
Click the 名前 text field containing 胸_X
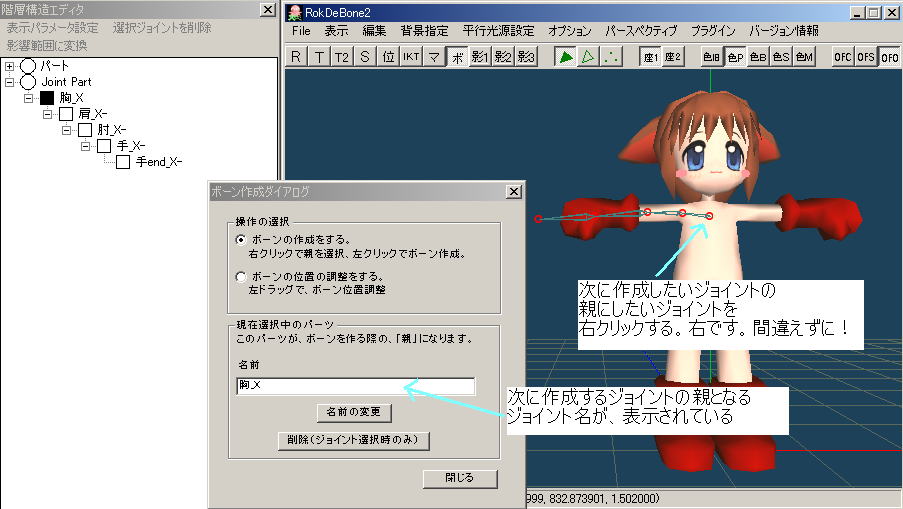(x=355, y=386)
